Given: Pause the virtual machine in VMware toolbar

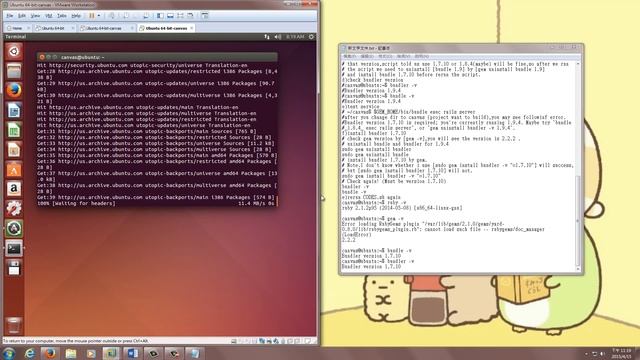Looking at the screenshot, I should tap(92, 16).
